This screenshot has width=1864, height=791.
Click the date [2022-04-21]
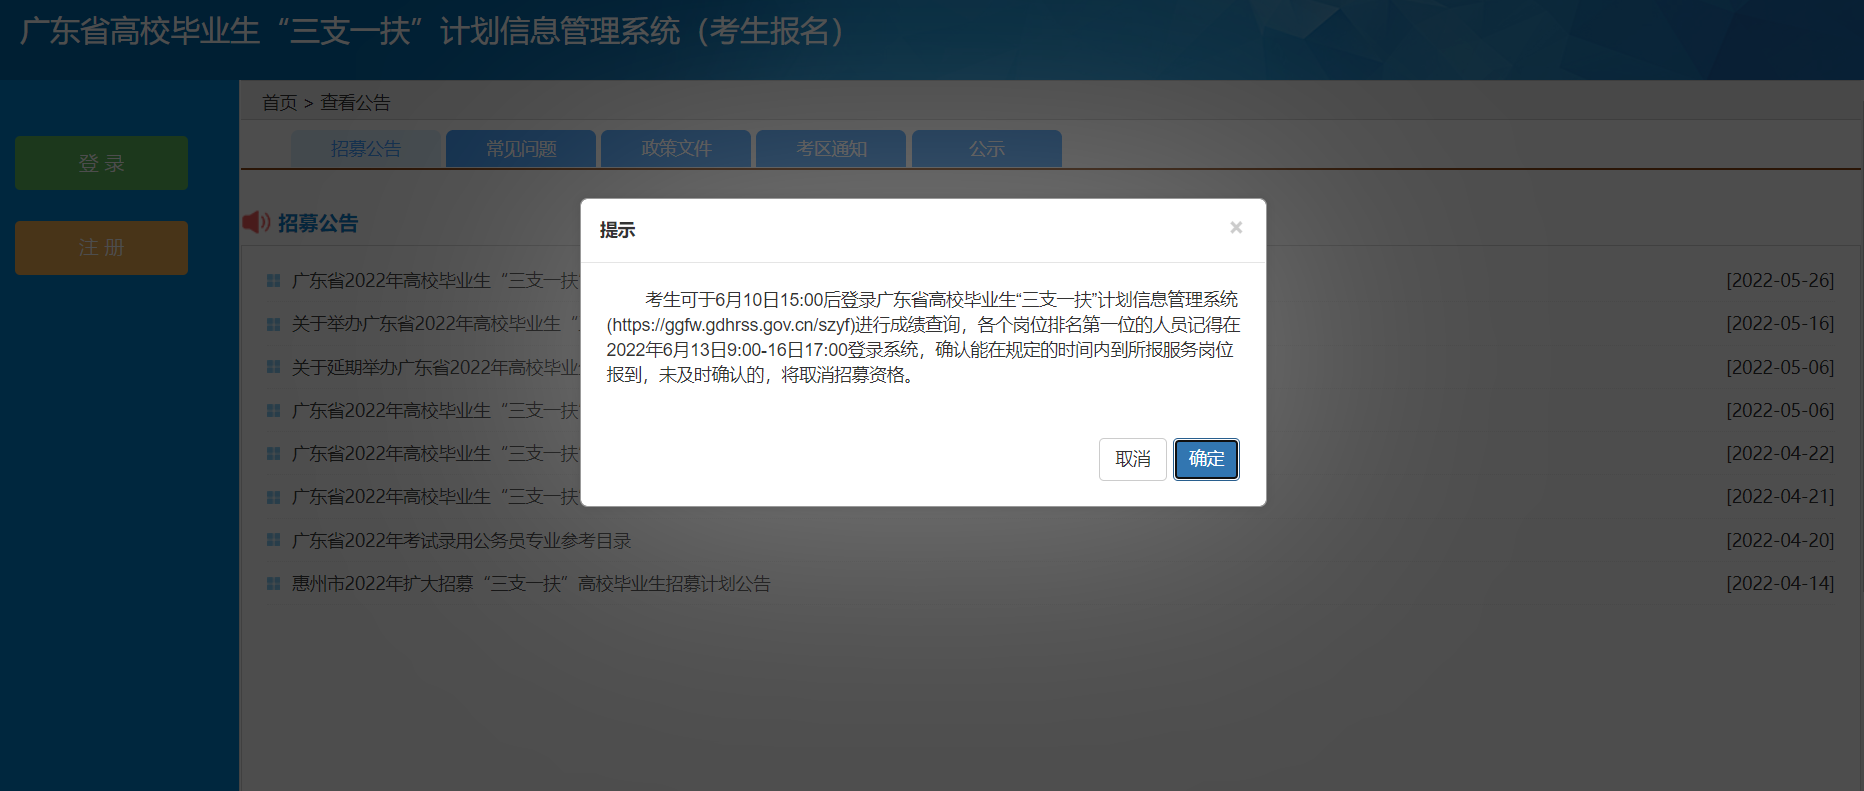[1780, 497]
